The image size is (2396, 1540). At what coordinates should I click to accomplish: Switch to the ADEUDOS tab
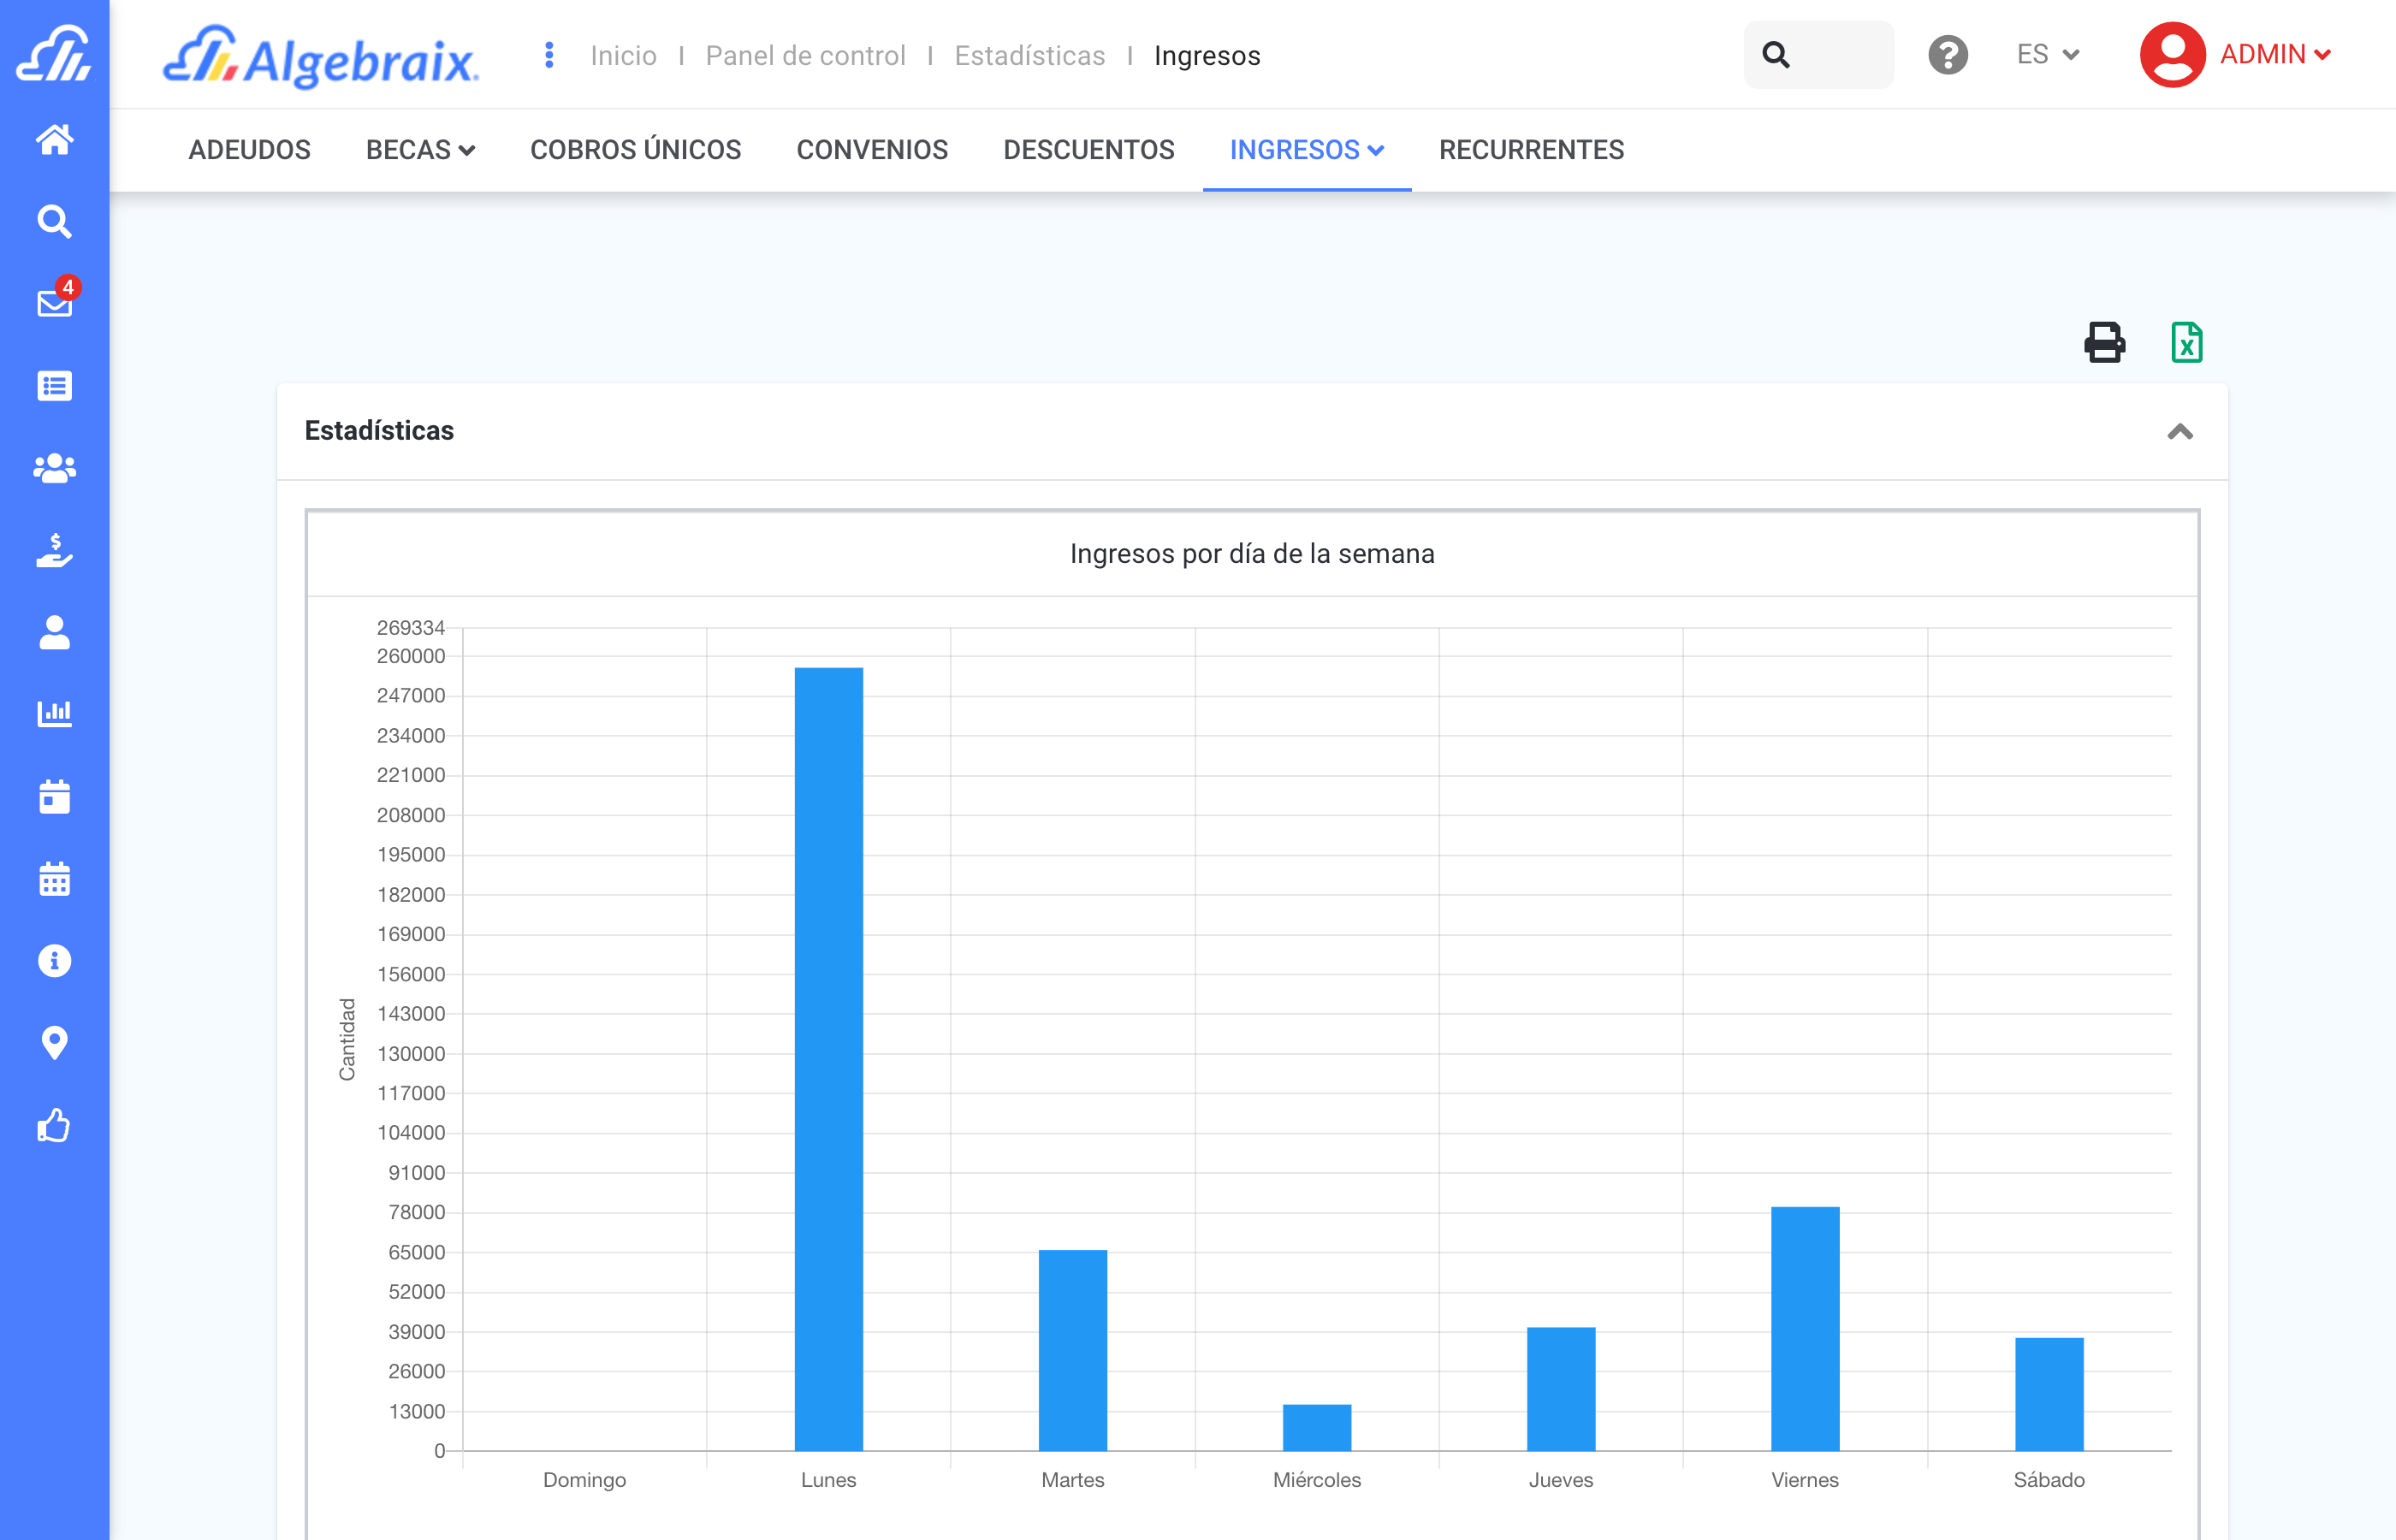tap(249, 150)
